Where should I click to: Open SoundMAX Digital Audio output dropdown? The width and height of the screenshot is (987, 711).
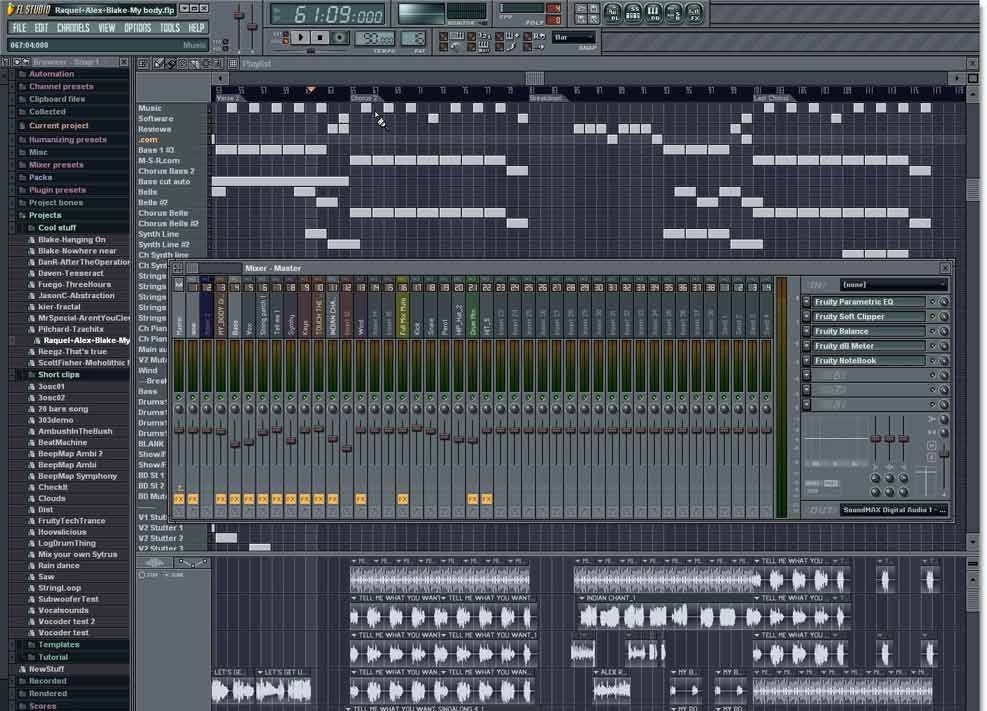894,510
